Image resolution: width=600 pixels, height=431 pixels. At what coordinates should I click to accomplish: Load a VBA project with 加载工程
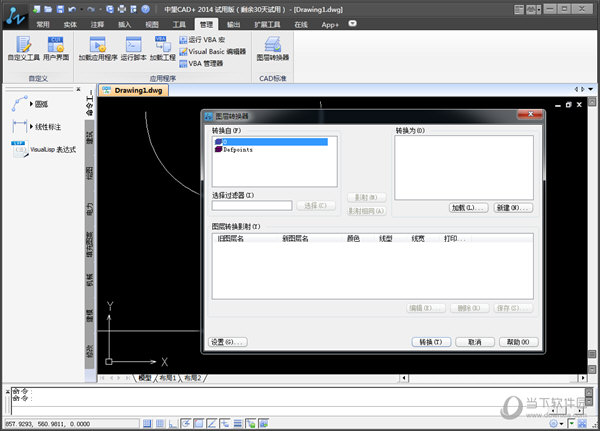pyautogui.click(x=163, y=49)
